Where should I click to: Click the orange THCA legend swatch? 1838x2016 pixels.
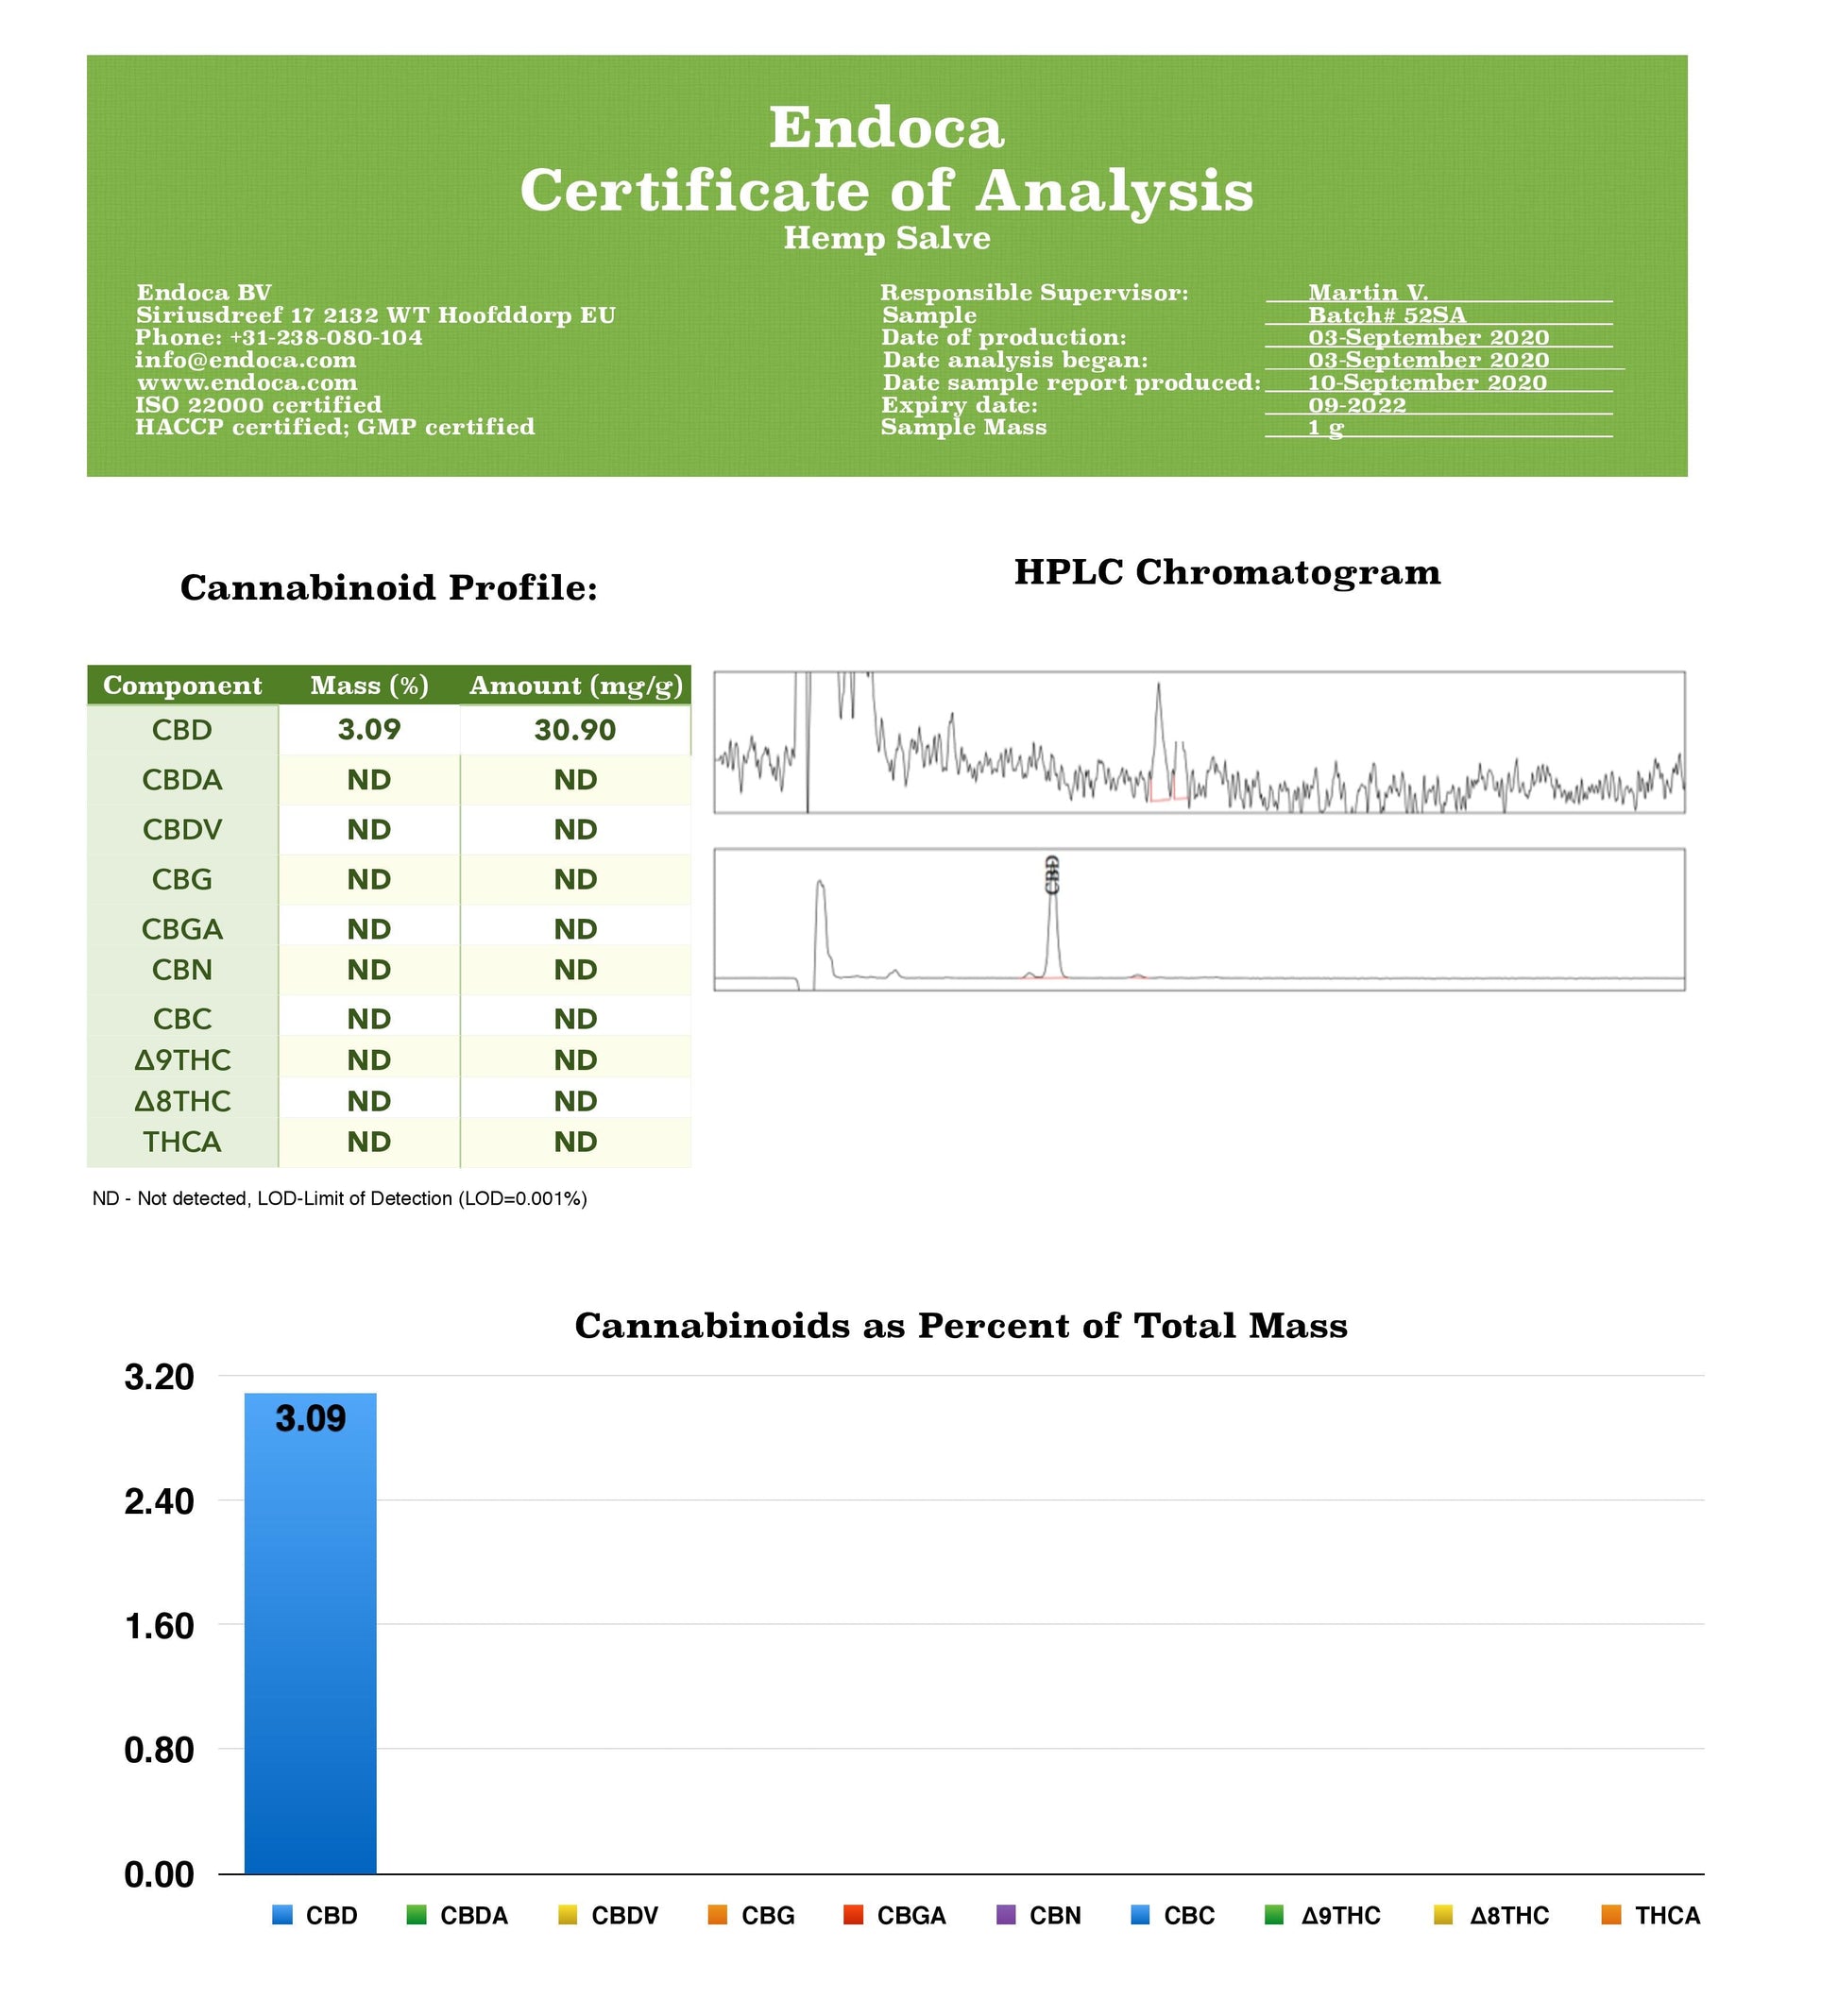(1612, 1915)
